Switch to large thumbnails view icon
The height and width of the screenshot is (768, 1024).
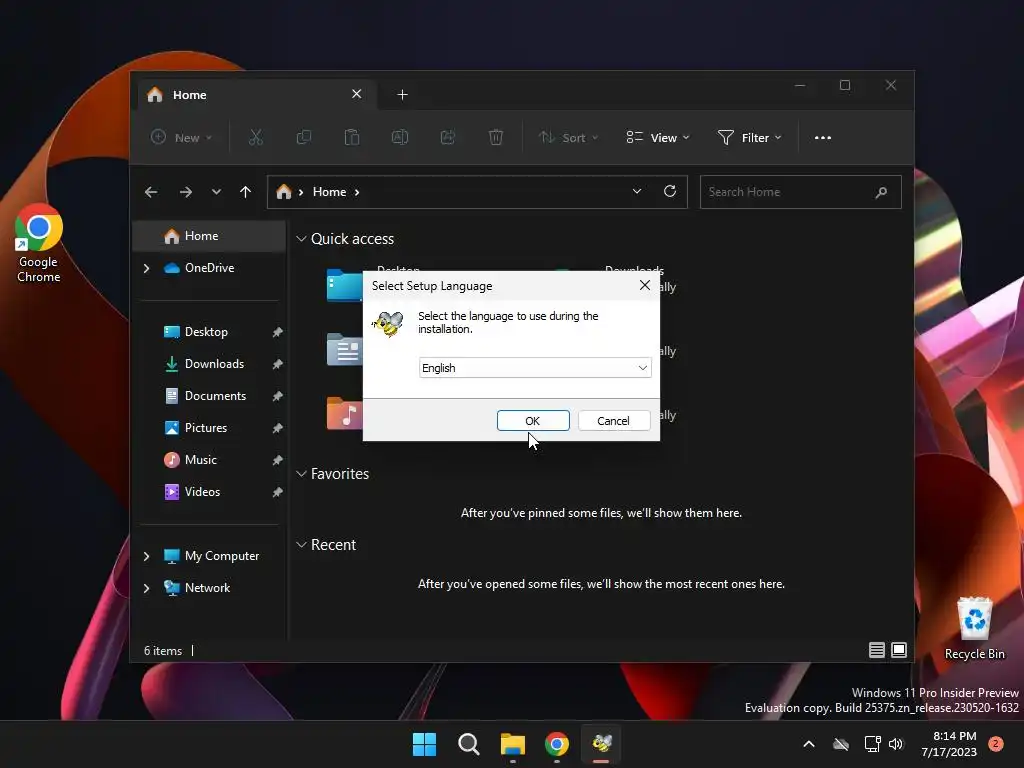pos(899,650)
